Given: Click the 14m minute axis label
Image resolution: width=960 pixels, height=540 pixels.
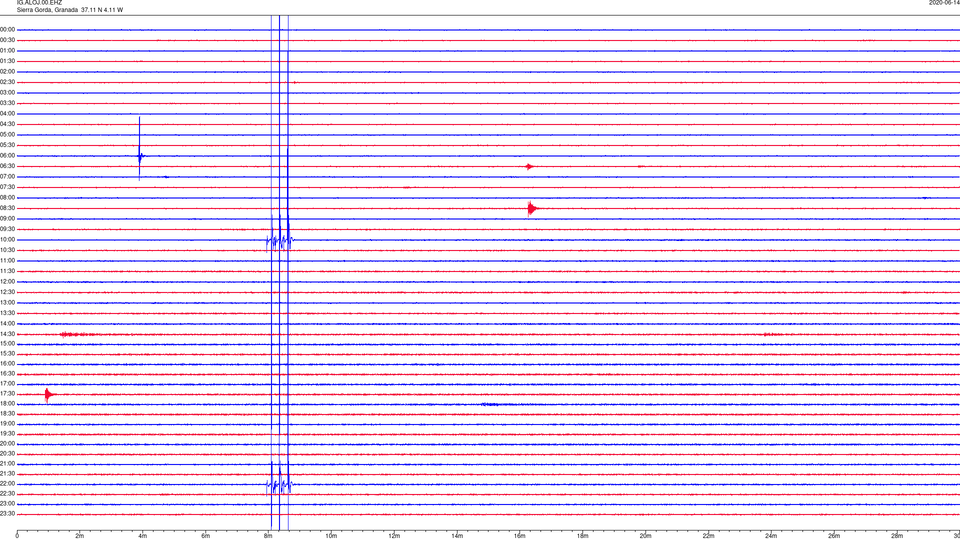Looking at the screenshot, I should point(457,536).
